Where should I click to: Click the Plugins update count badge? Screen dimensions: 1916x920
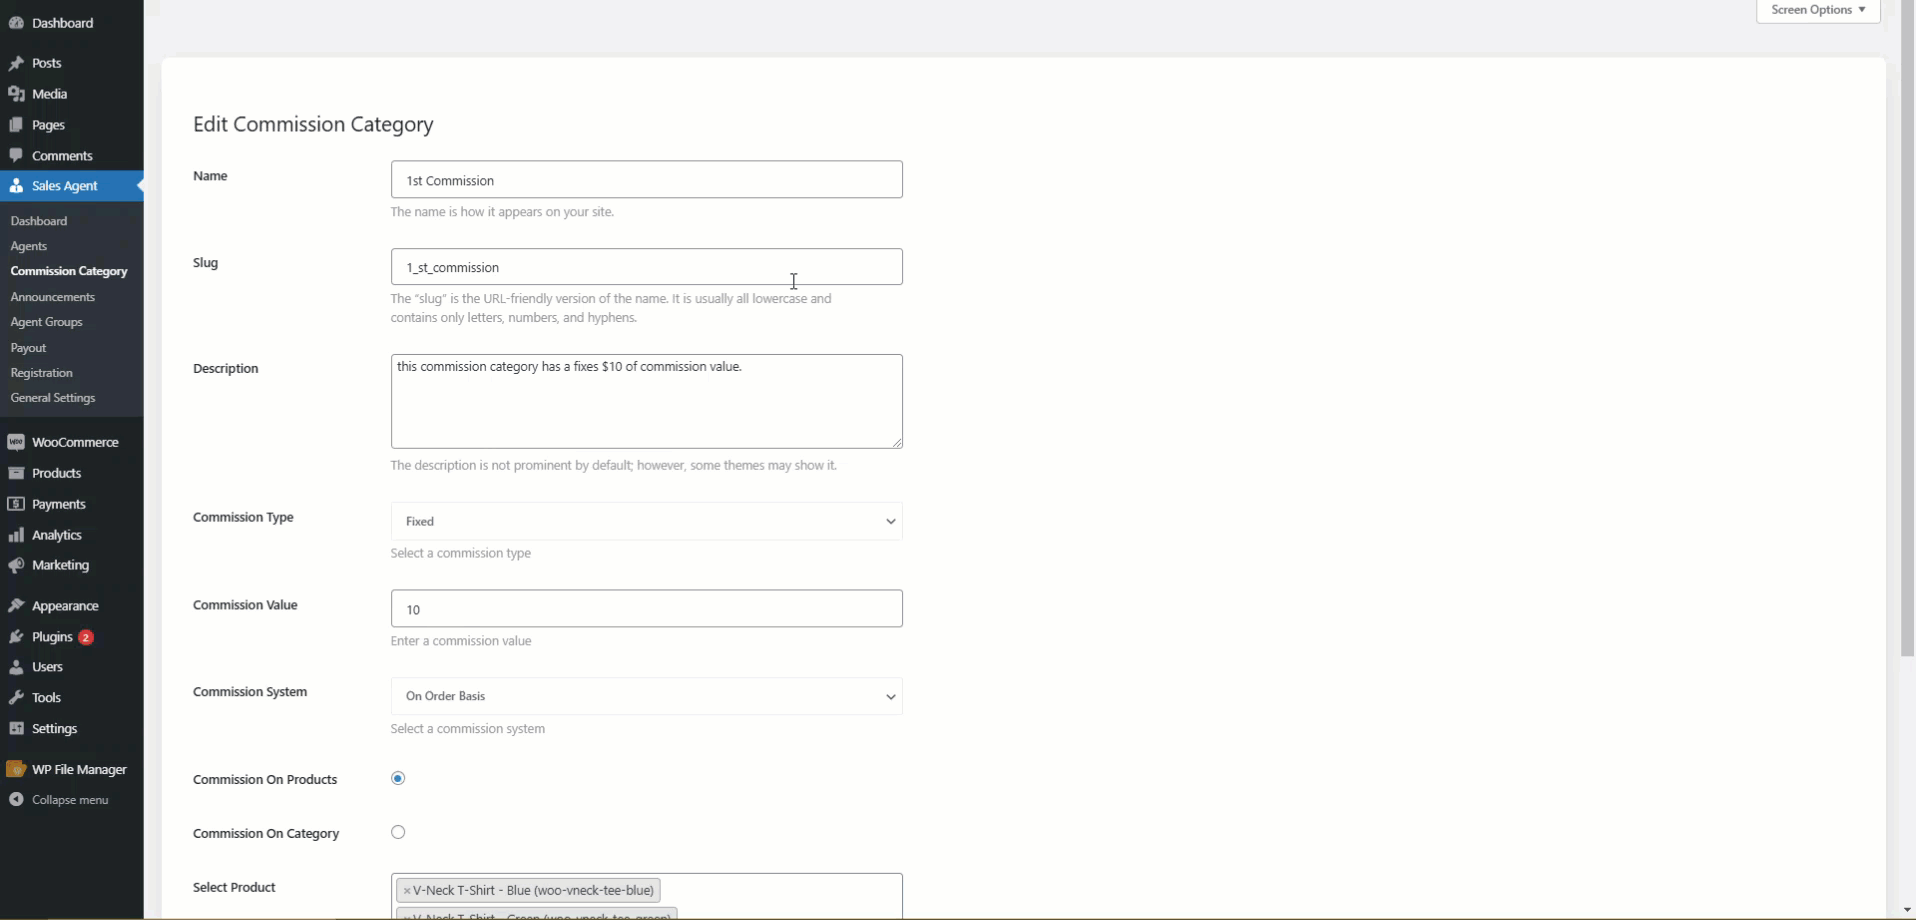pyautogui.click(x=86, y=637)
